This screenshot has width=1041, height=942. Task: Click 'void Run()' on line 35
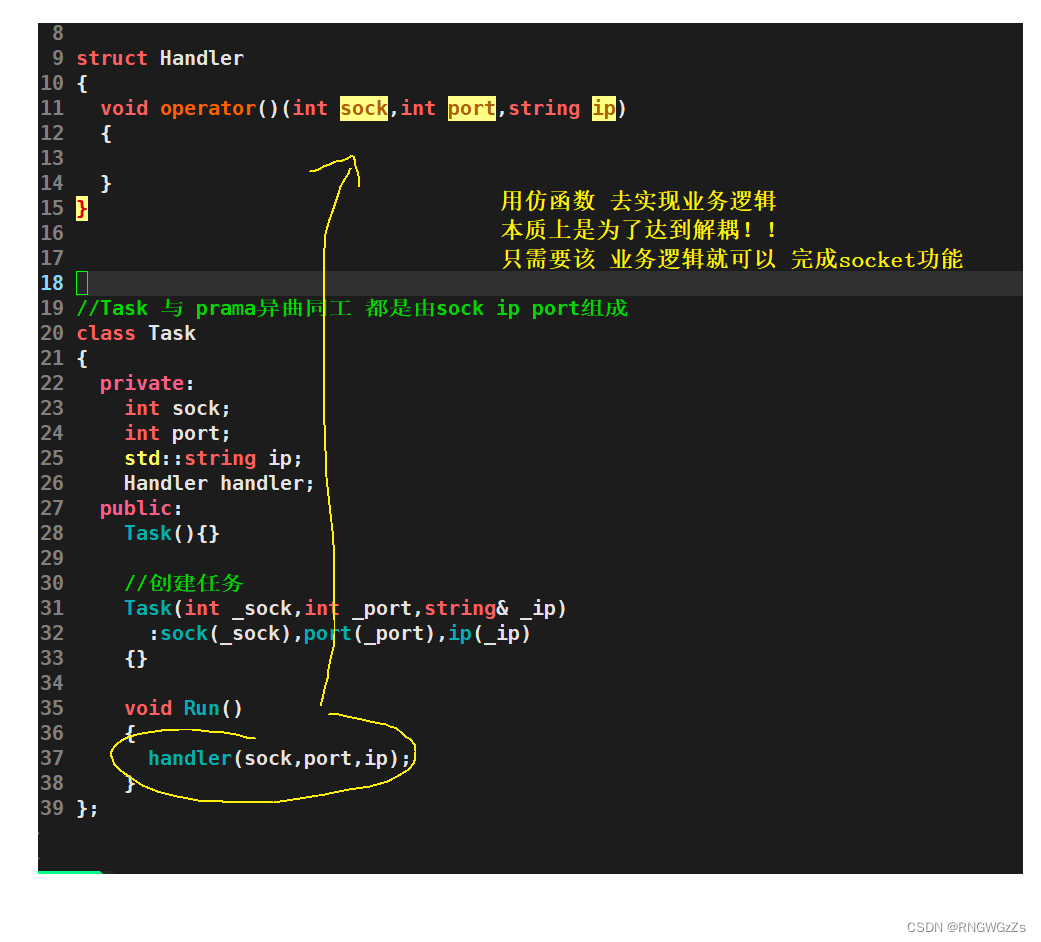[x=183, y=708]
